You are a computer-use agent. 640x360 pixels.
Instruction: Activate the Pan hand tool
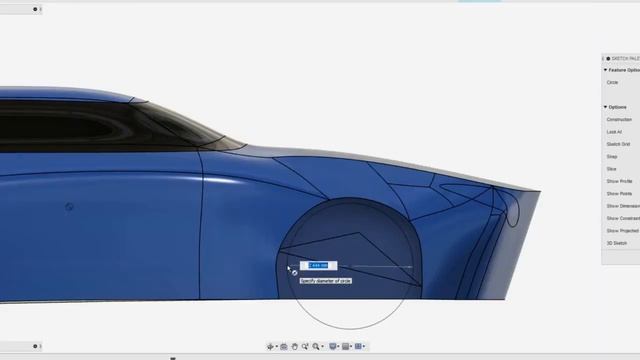coord(295,347)
